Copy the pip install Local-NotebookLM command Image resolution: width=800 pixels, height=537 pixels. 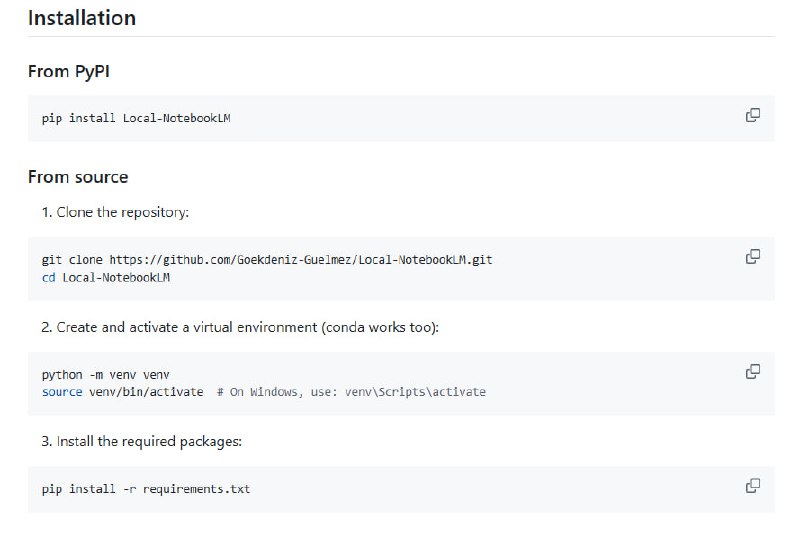753,115
